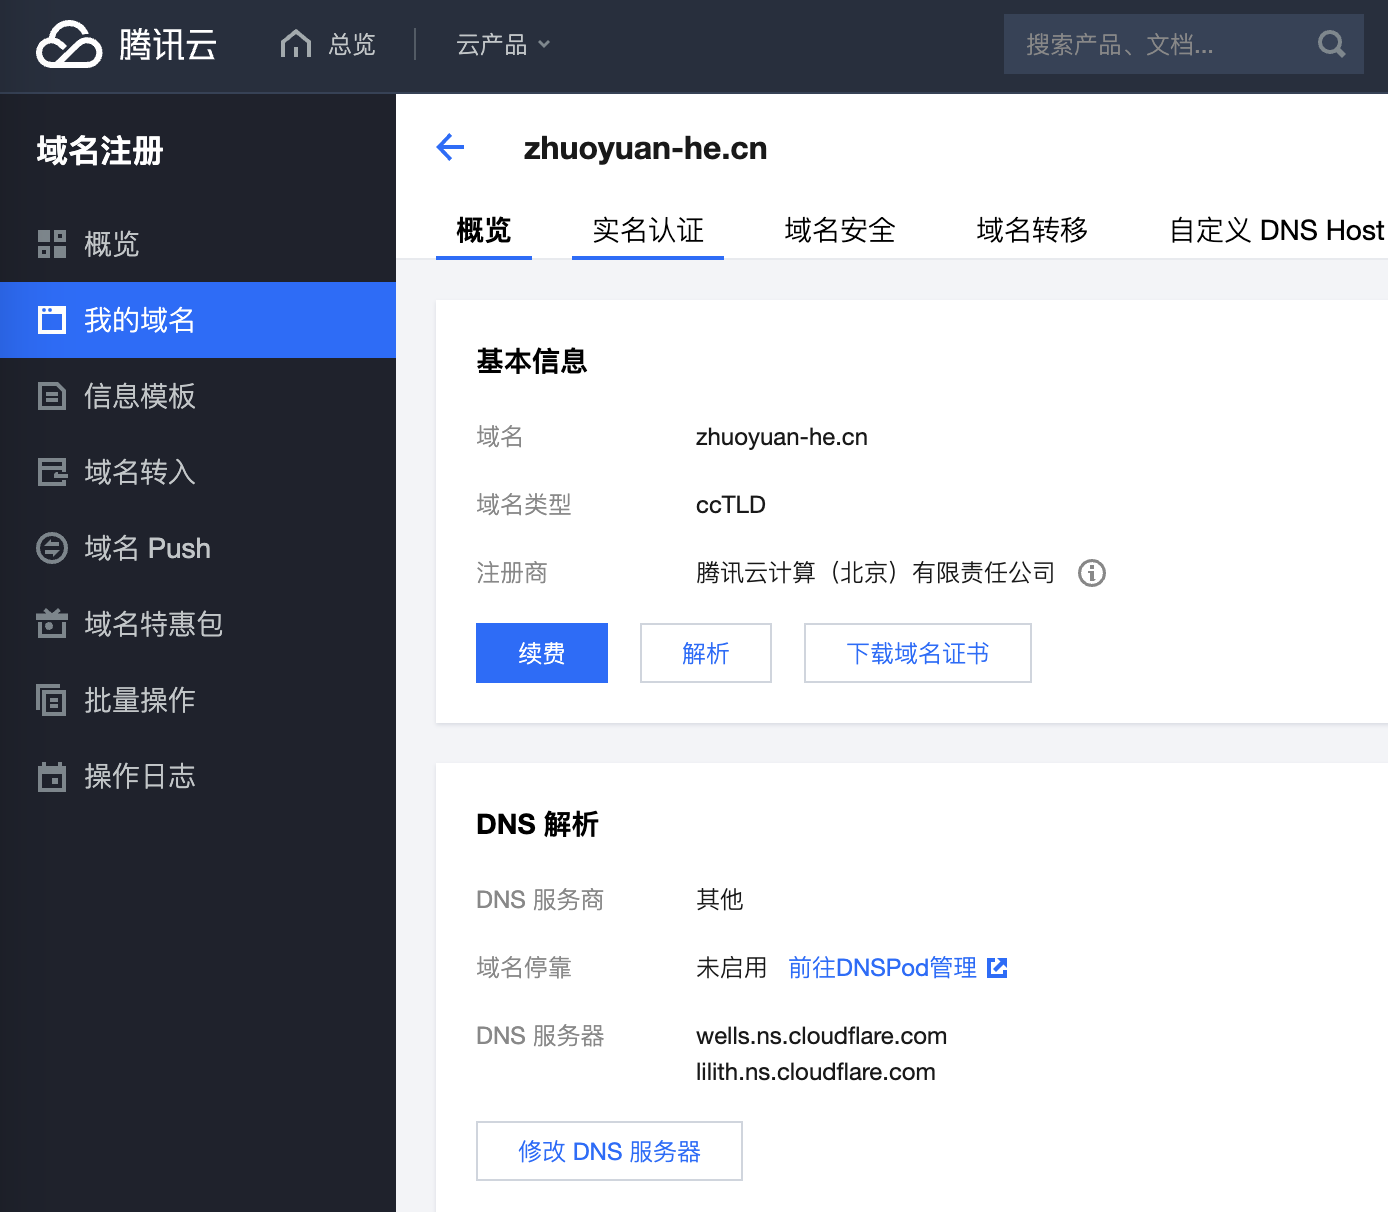
Task: Open 操作日志 in the sidebar
Action: click(x=198, y=776)
